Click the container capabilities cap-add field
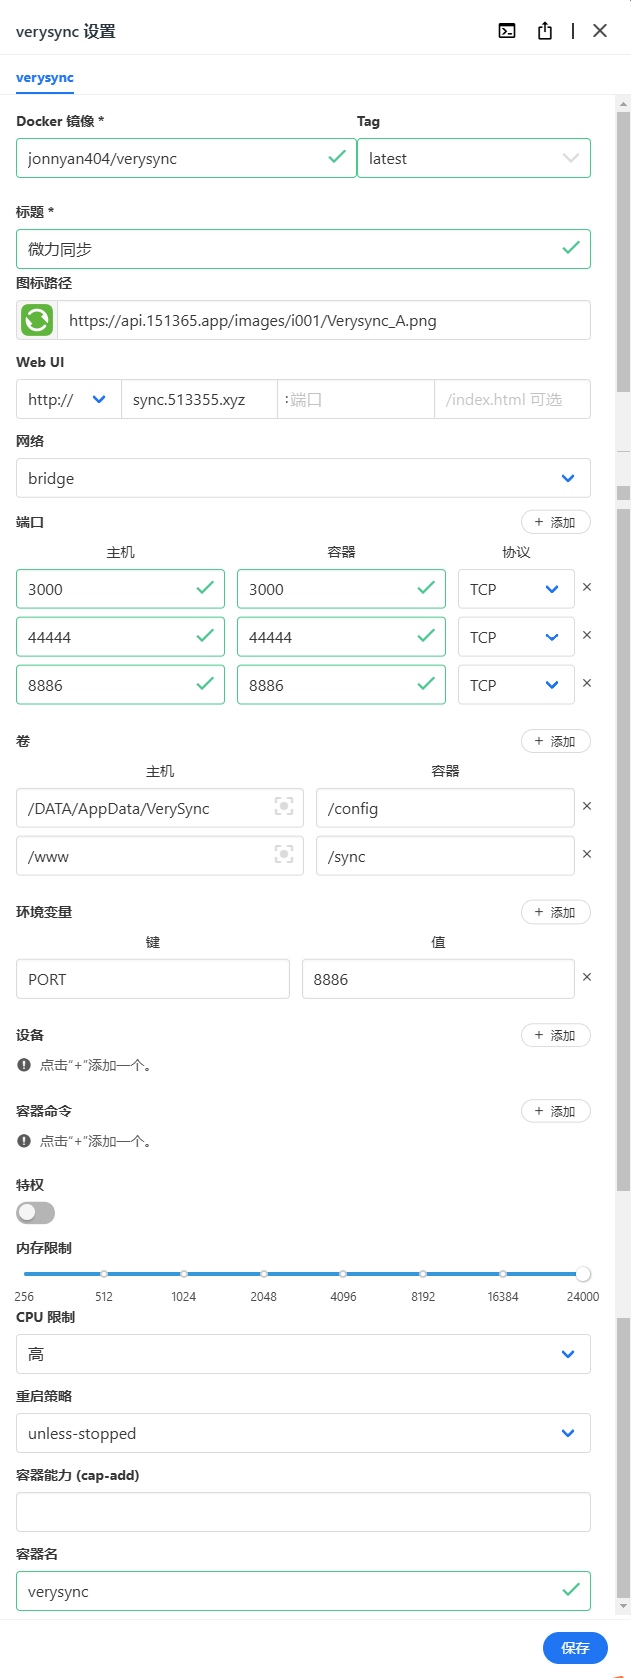The image size is (631, 1678). pyautogui.click(x=303, y=1512)
